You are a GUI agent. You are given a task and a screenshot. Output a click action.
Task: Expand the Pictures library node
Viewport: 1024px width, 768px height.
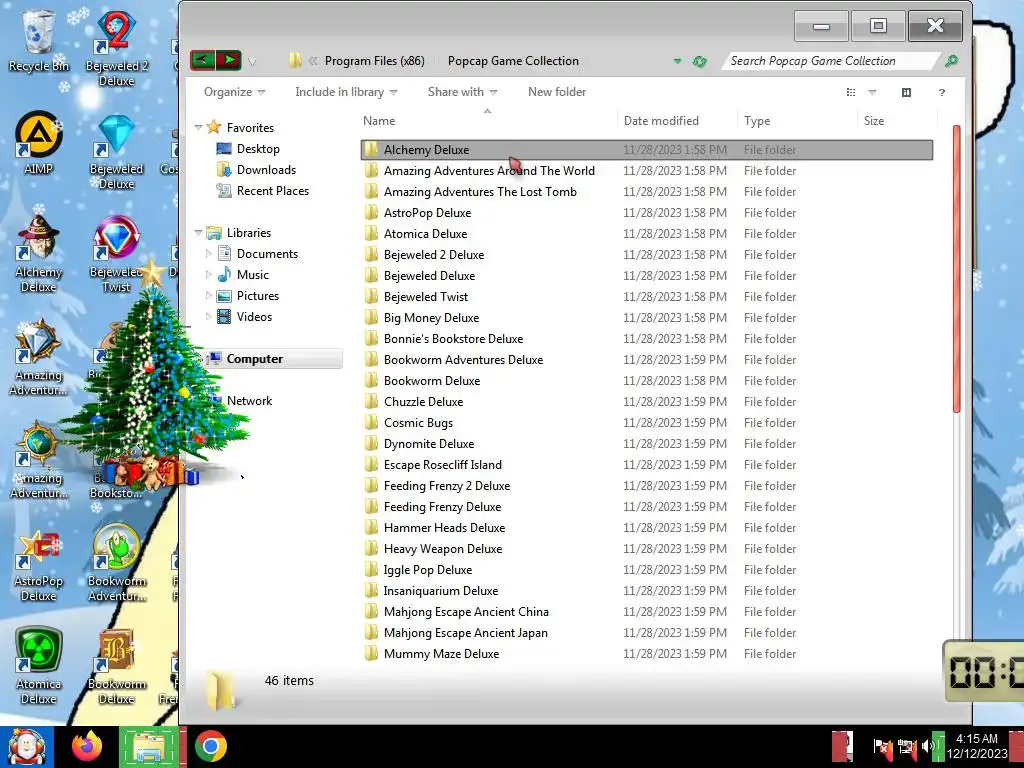click(209, 295)
